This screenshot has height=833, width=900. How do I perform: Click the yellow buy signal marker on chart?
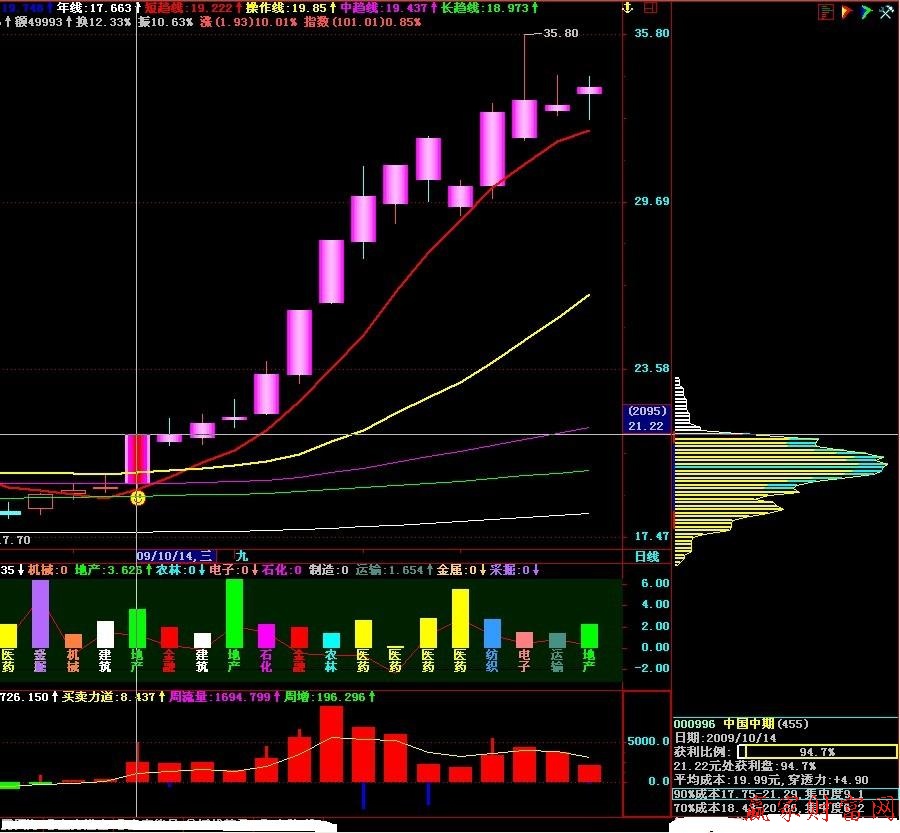point(138,497)
